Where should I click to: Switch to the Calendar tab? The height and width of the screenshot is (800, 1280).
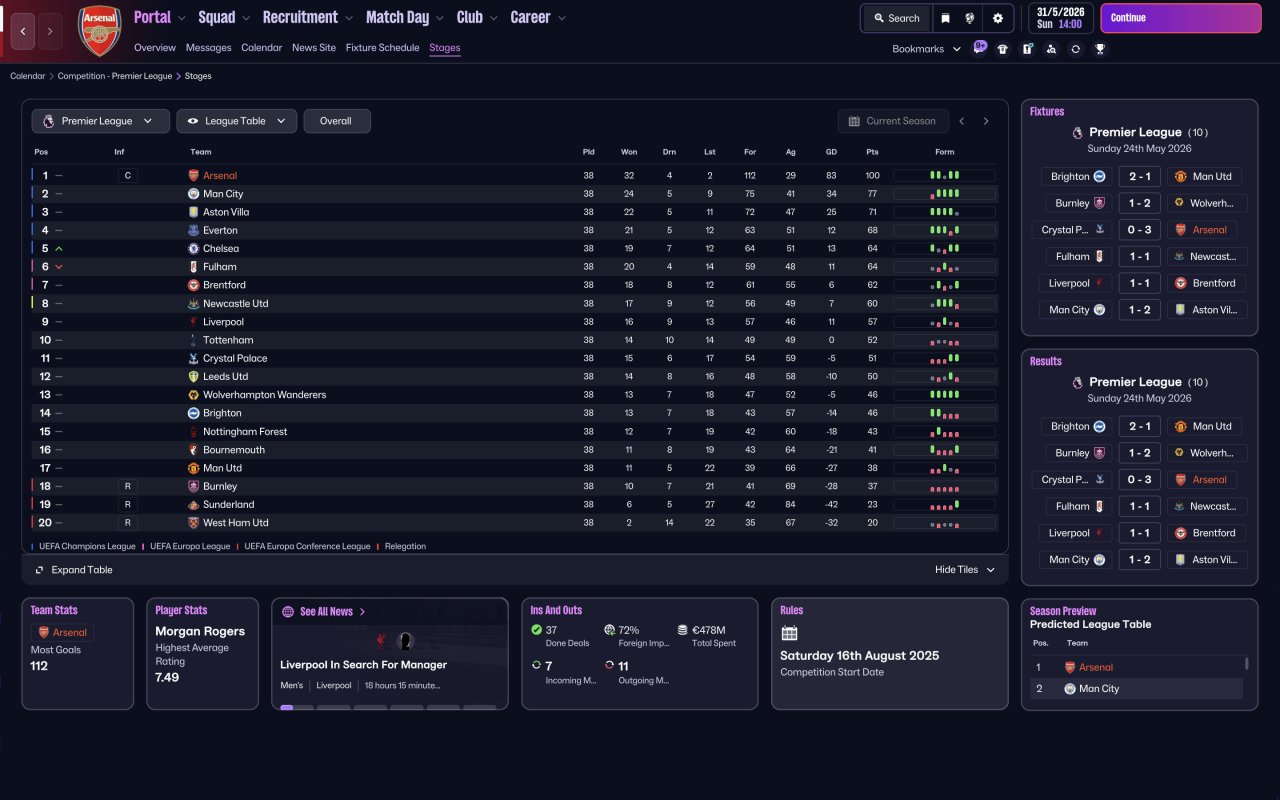[x=262, y=48]
